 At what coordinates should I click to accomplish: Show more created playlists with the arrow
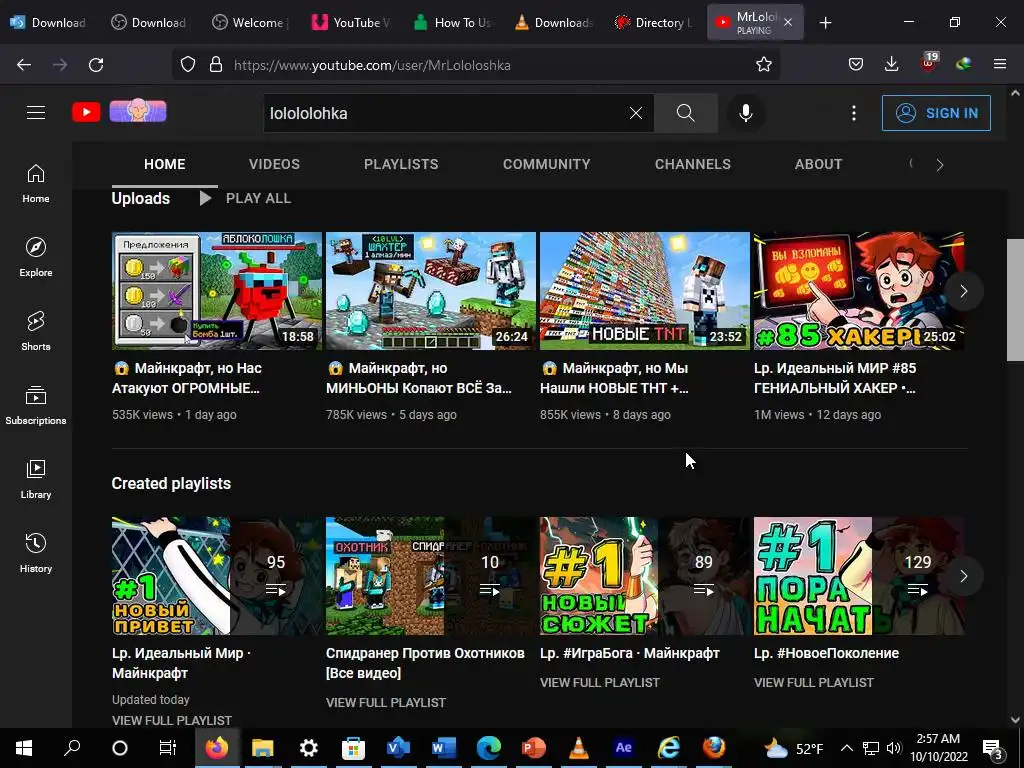point(963,576)
